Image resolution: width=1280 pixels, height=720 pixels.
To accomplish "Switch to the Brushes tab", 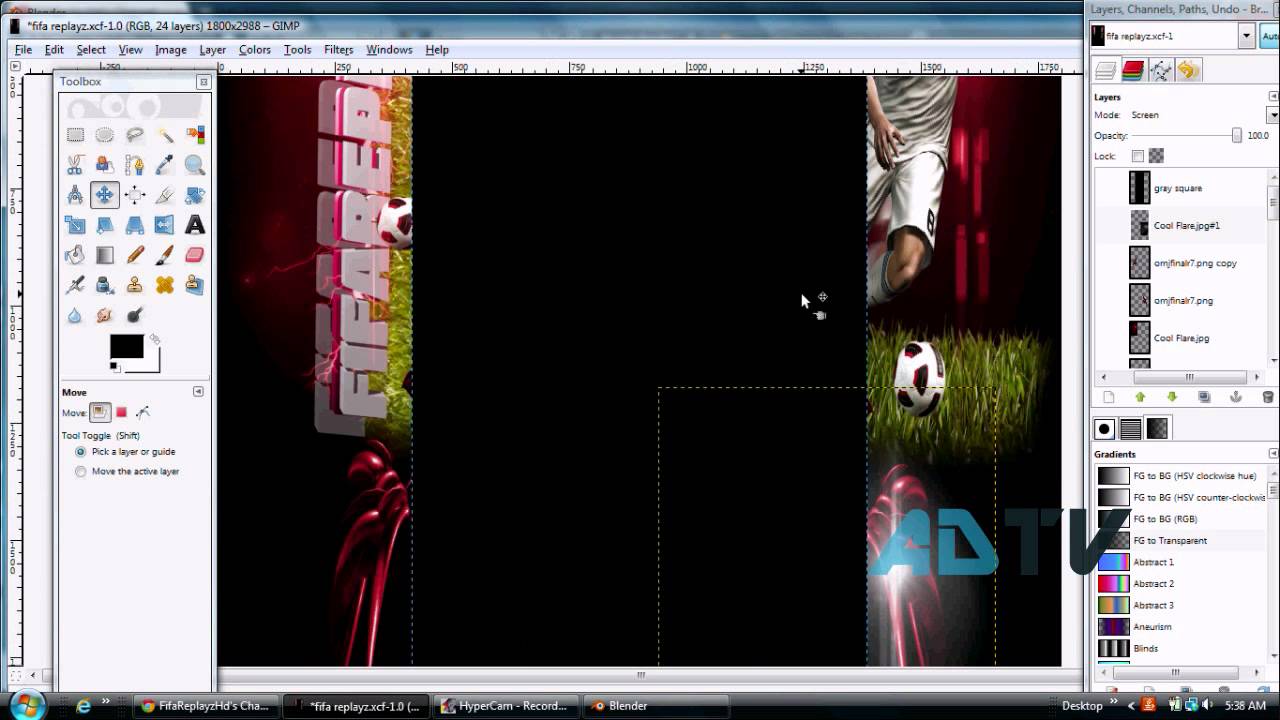I will click(1104, 429).
